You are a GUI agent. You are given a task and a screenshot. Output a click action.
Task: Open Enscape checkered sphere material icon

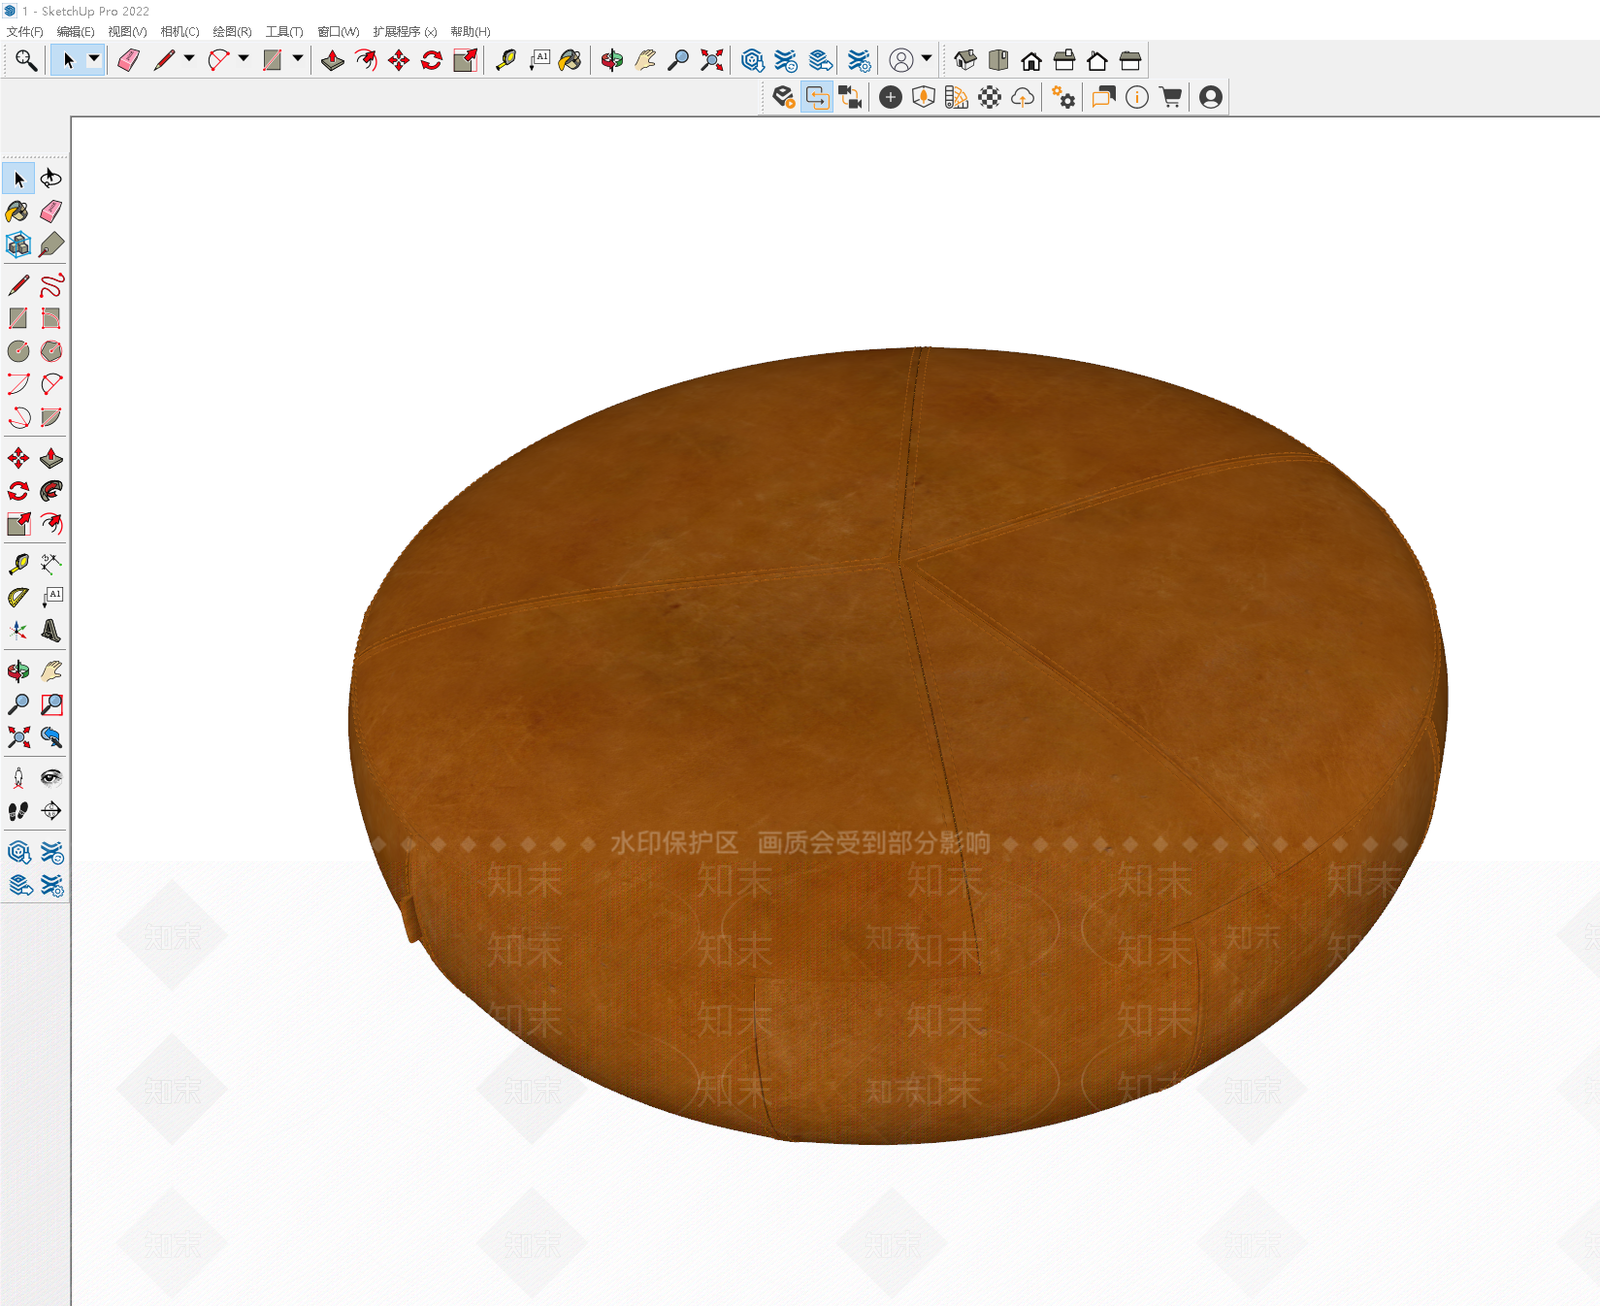[x=990, y=98]
